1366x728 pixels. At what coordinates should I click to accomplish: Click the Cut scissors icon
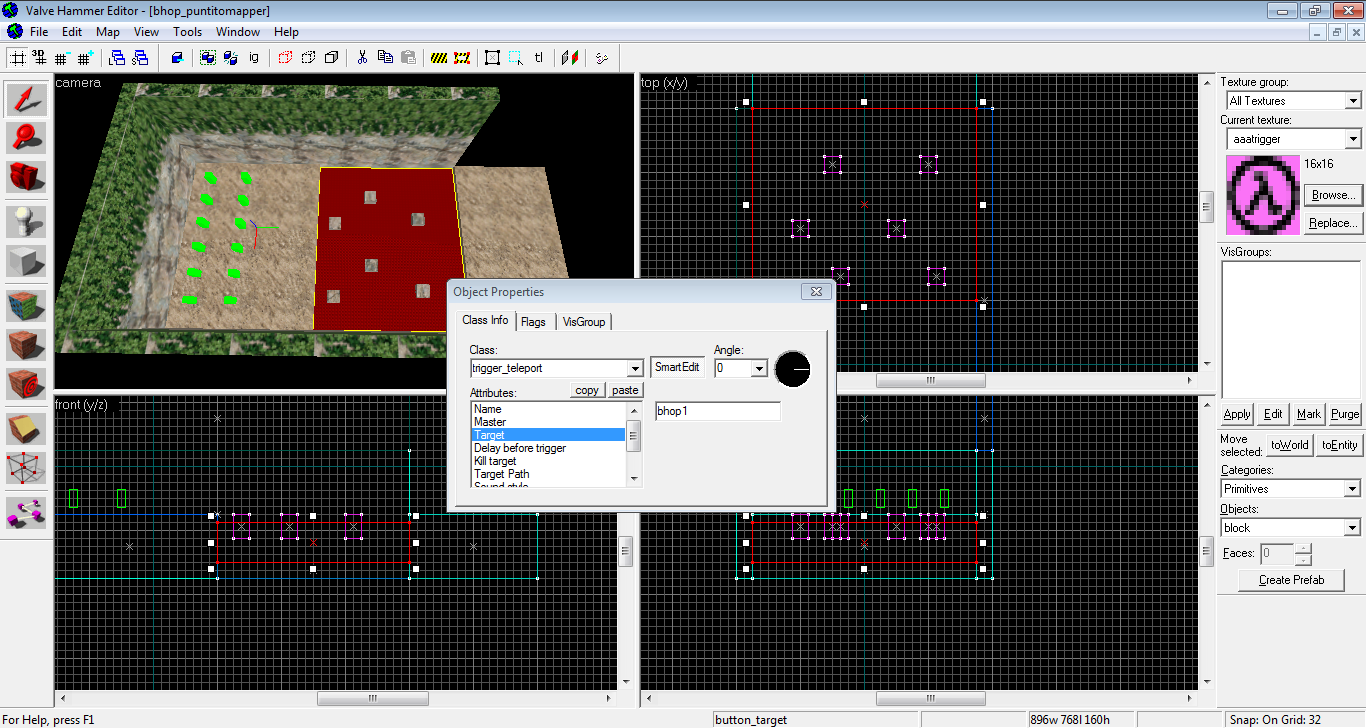[x=363, y=58]
